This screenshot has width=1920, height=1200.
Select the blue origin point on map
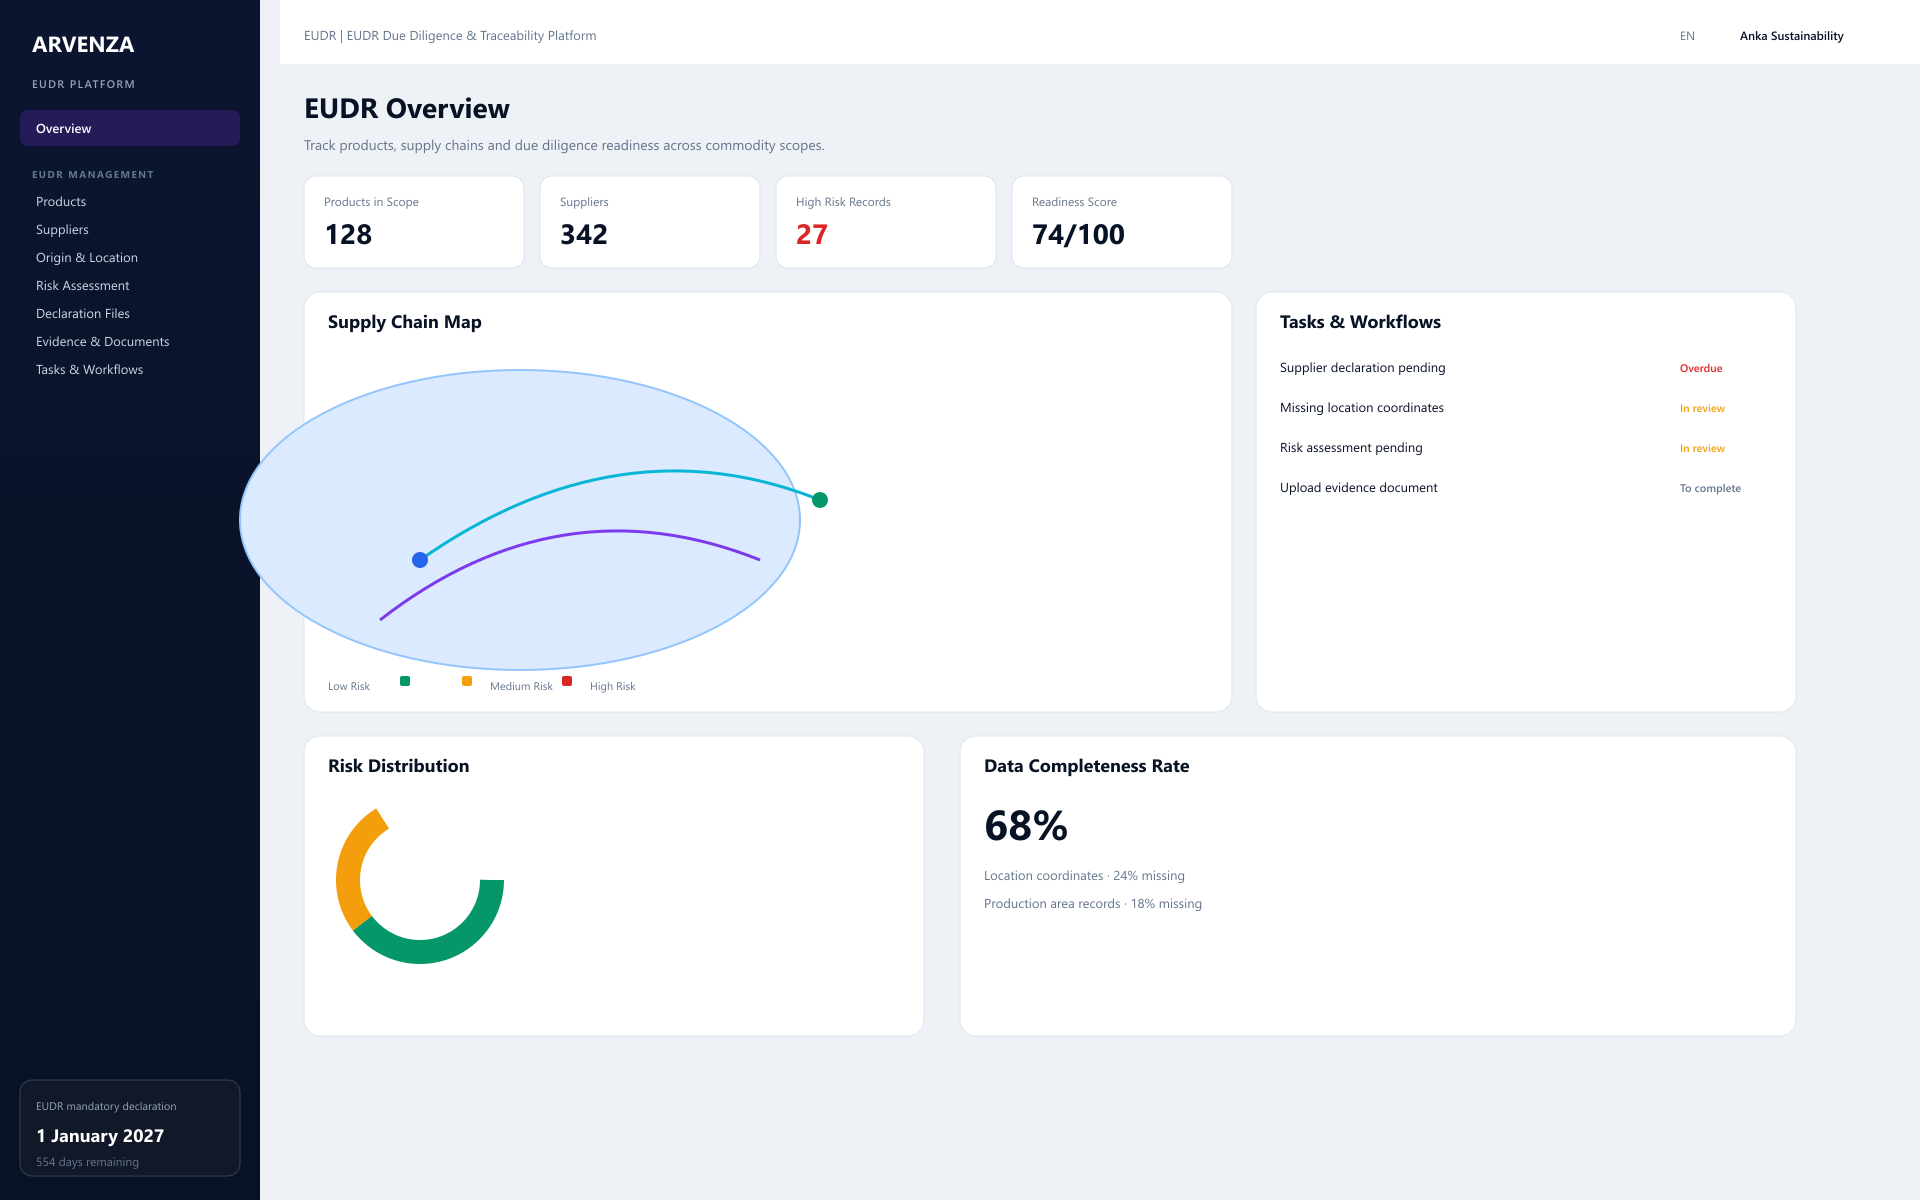(420, 560)
